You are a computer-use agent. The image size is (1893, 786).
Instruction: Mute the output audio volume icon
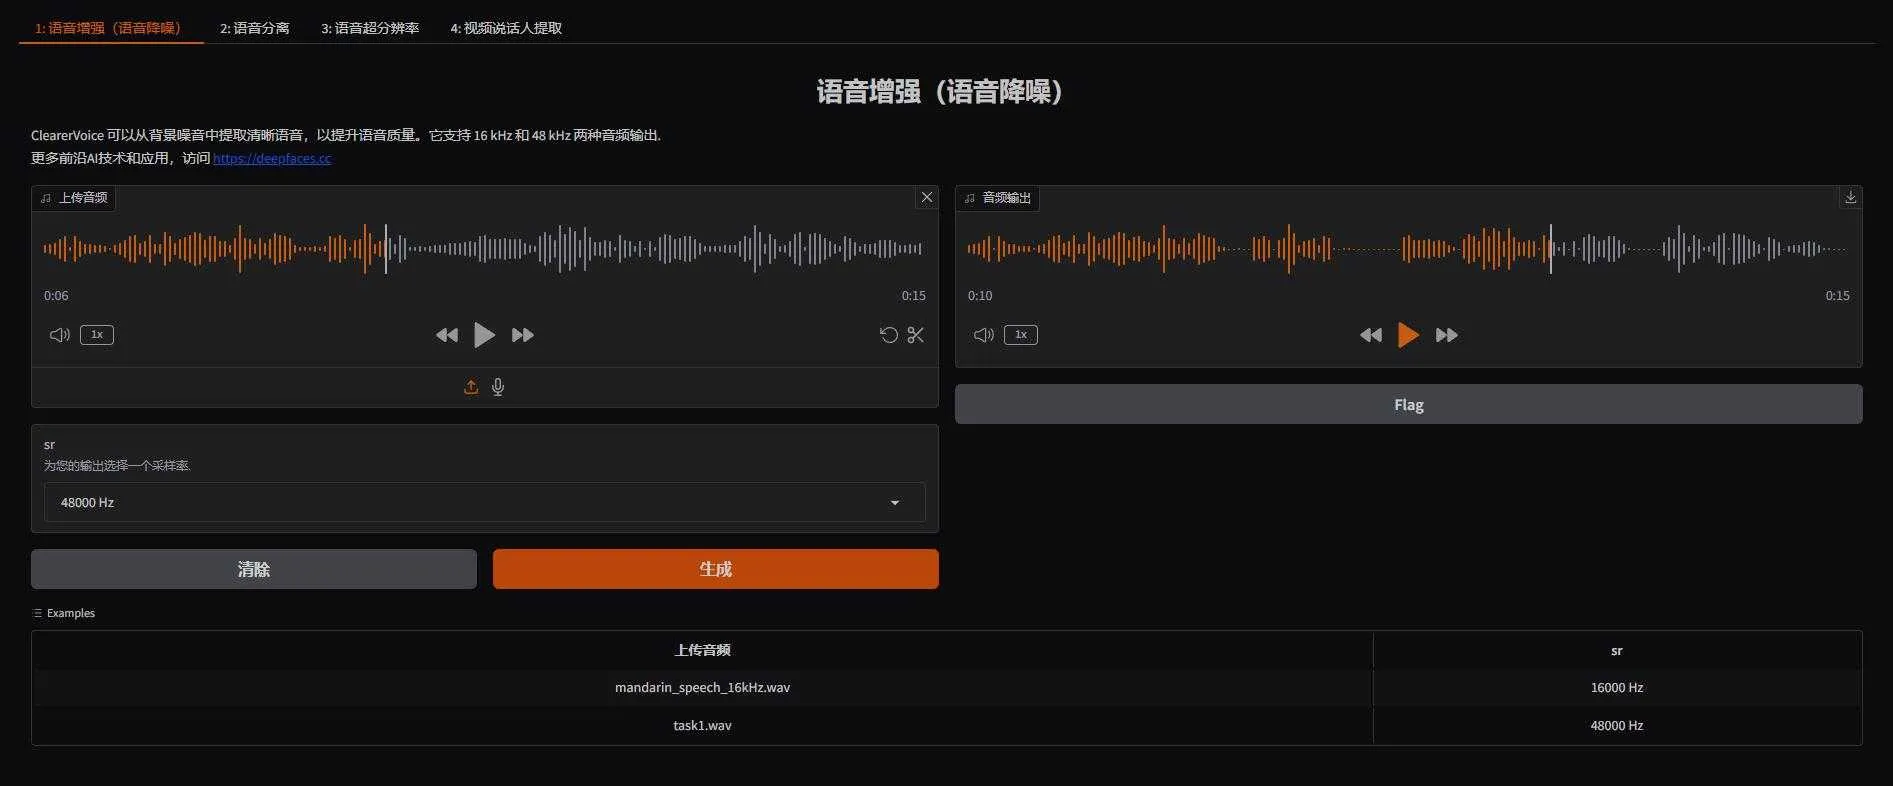coord(984,335)
